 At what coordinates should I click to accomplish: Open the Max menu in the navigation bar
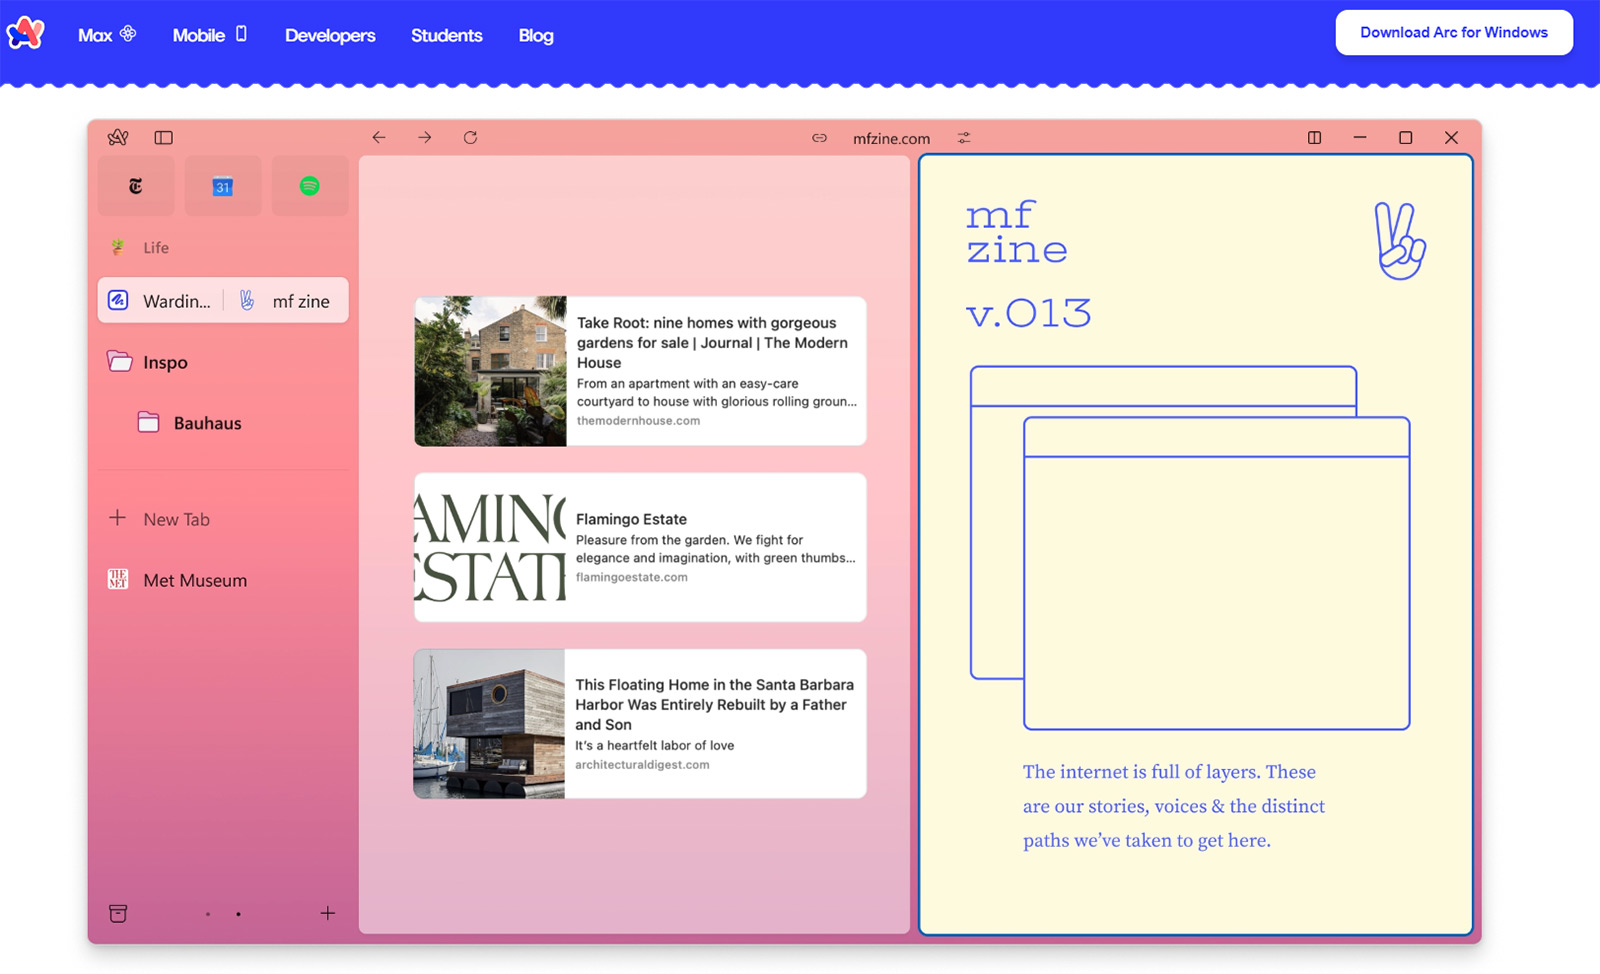[106, 35]
